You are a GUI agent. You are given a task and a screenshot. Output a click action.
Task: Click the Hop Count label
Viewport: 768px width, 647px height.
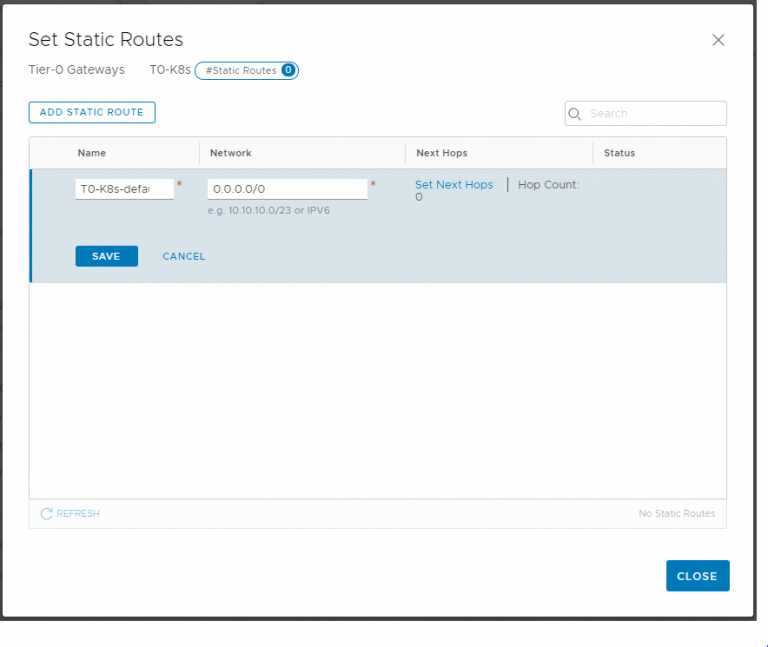coord(548,185)
